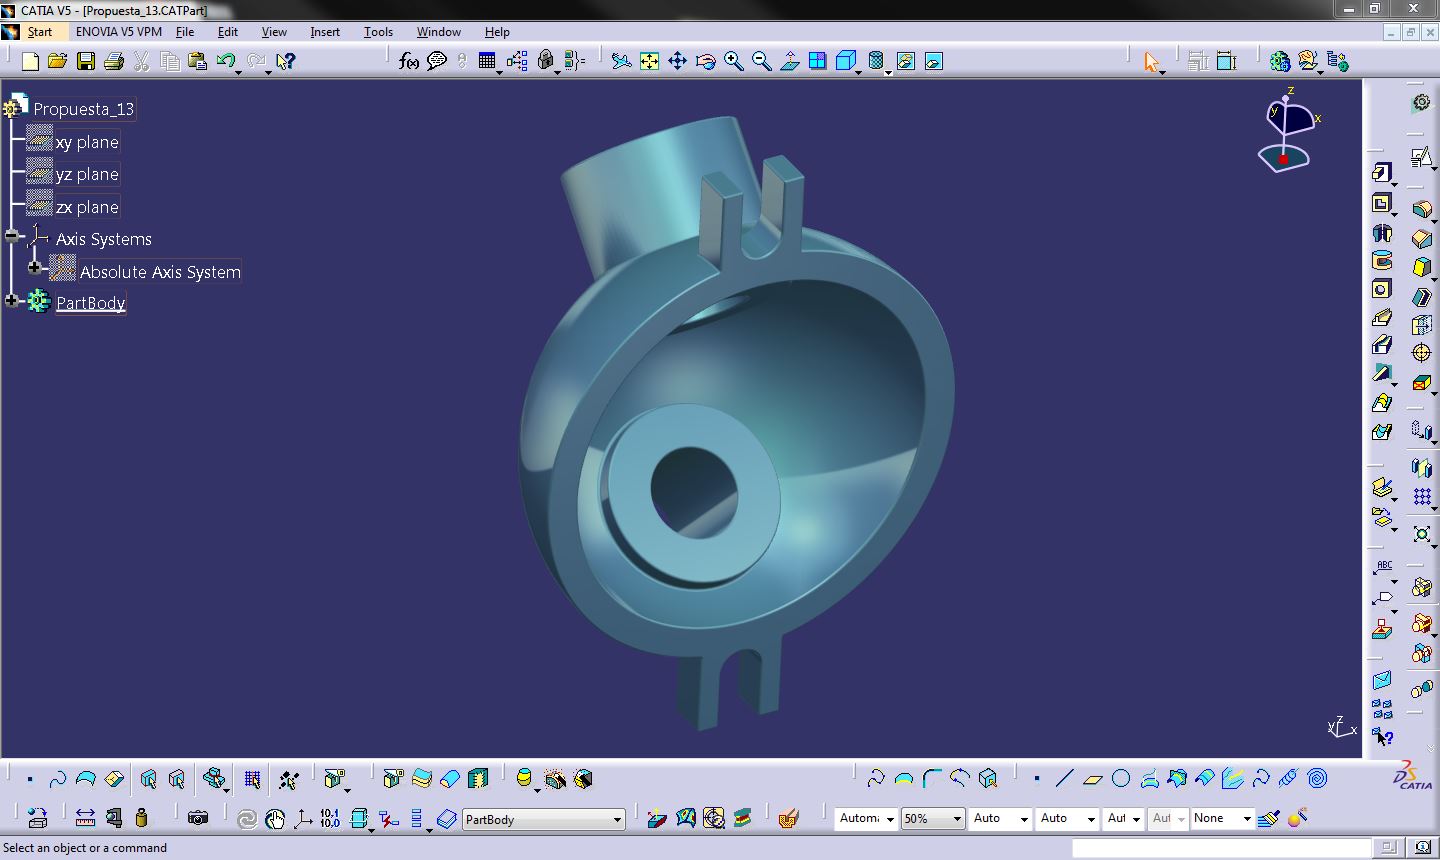Expand the PartBody tree node
Image resolution: width=1440 pixels, height=860 pixels.
click(x=12, y=300)
